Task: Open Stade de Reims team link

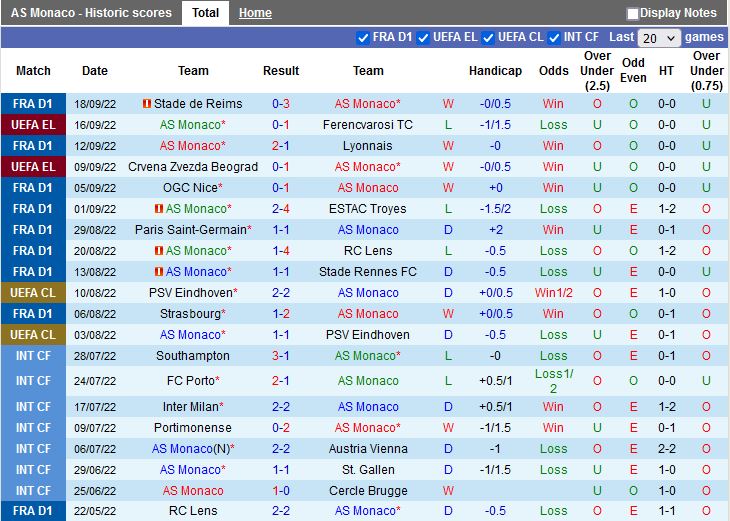Action: 198,103
